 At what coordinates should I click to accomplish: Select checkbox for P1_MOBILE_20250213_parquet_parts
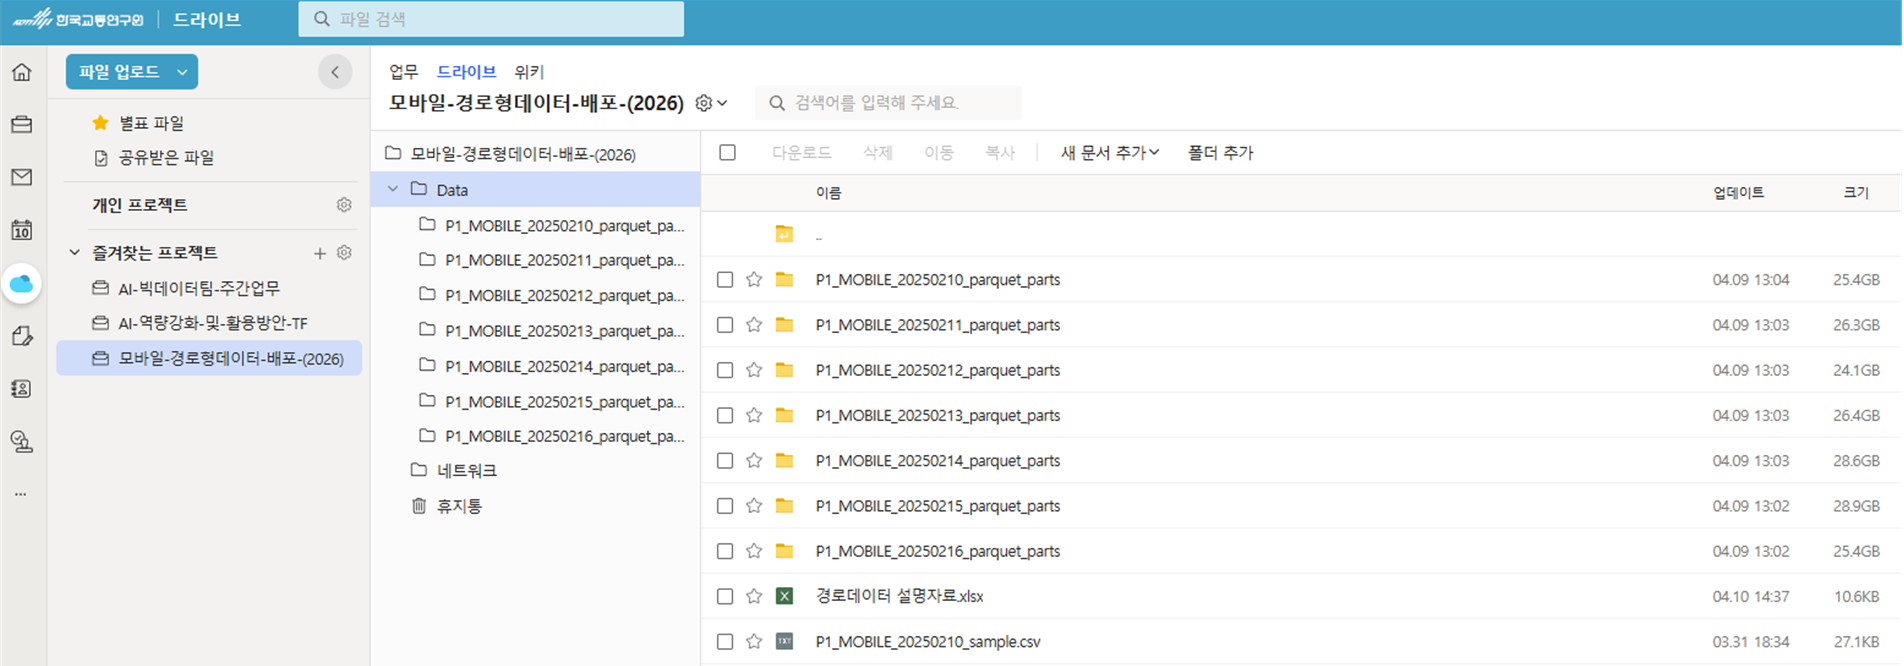[x=725, y=415]
